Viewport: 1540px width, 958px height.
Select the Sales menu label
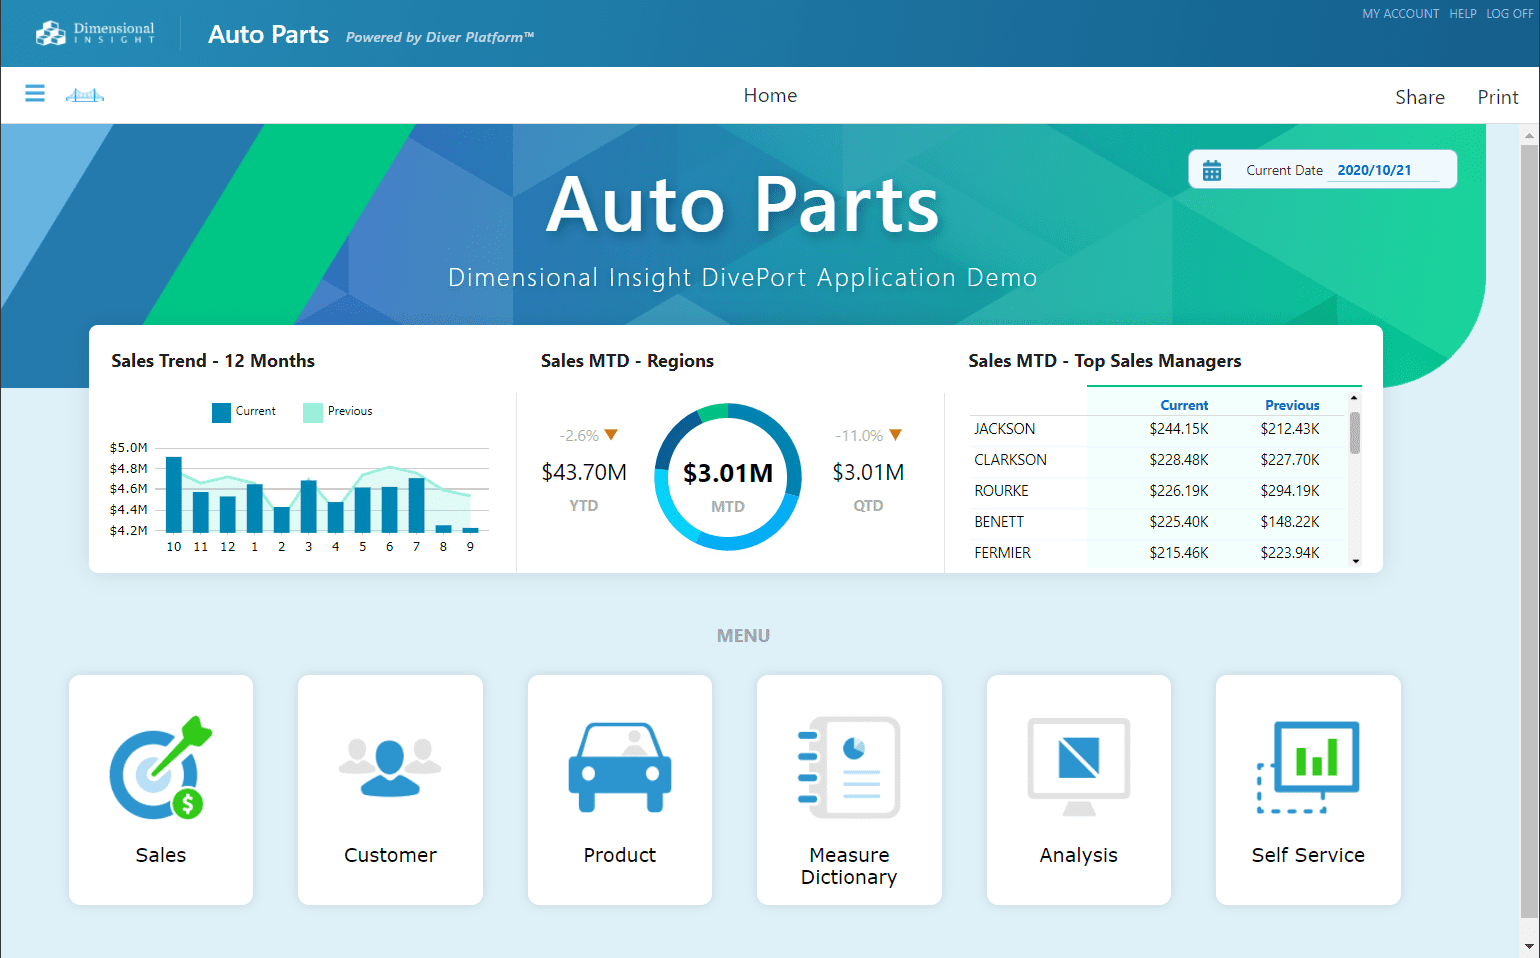[x=161, y=855]
